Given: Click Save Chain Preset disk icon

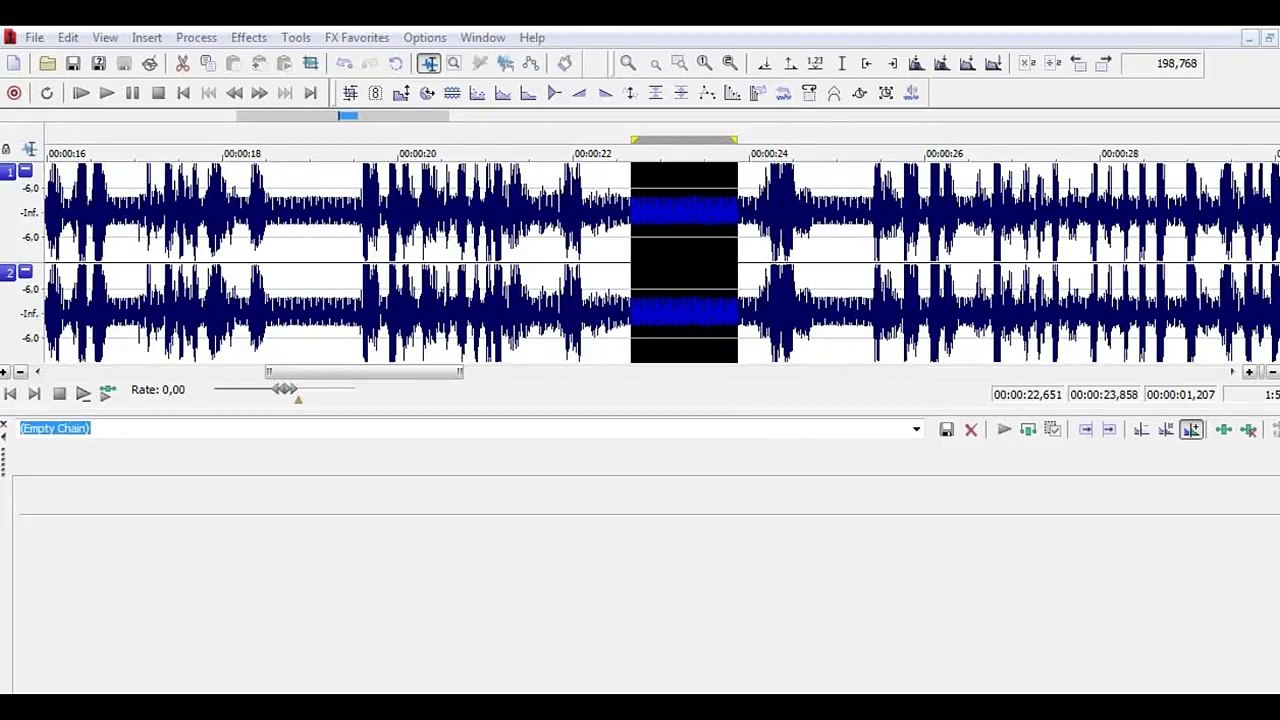Looking at the screenshot, I should point(946,430).
